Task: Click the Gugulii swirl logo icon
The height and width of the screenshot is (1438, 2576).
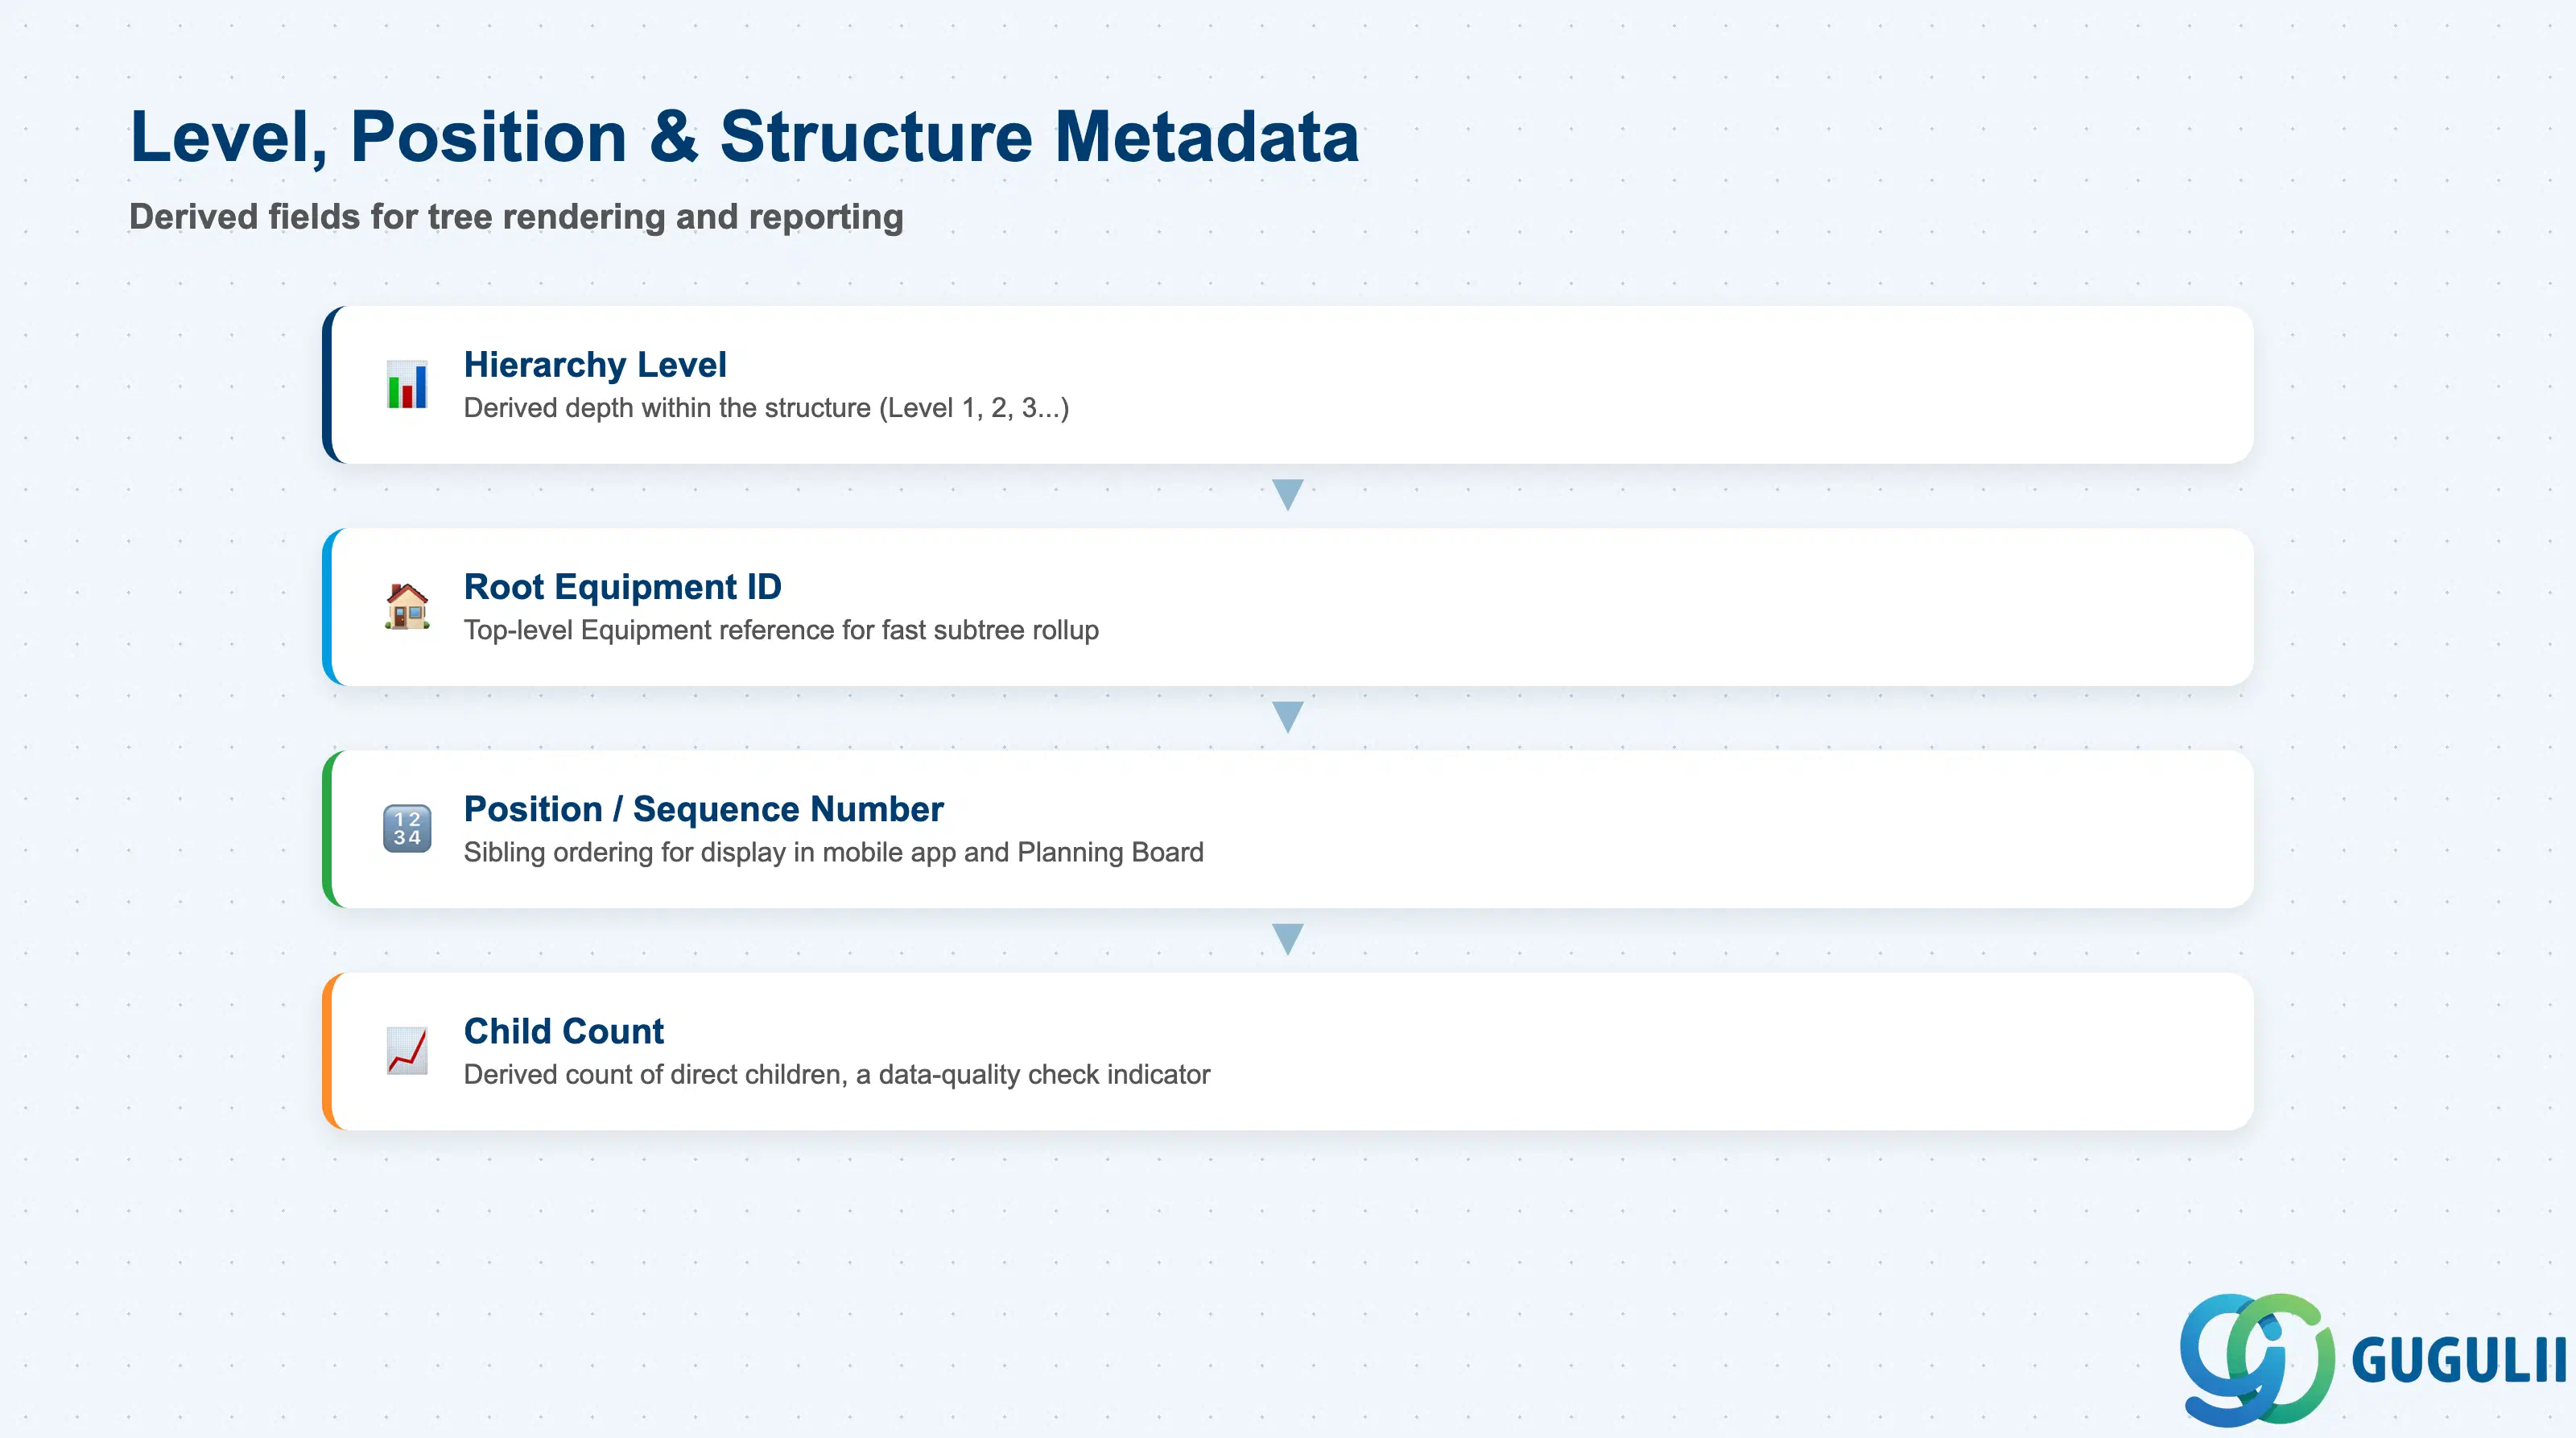Action: (x=2257, y=1359)
